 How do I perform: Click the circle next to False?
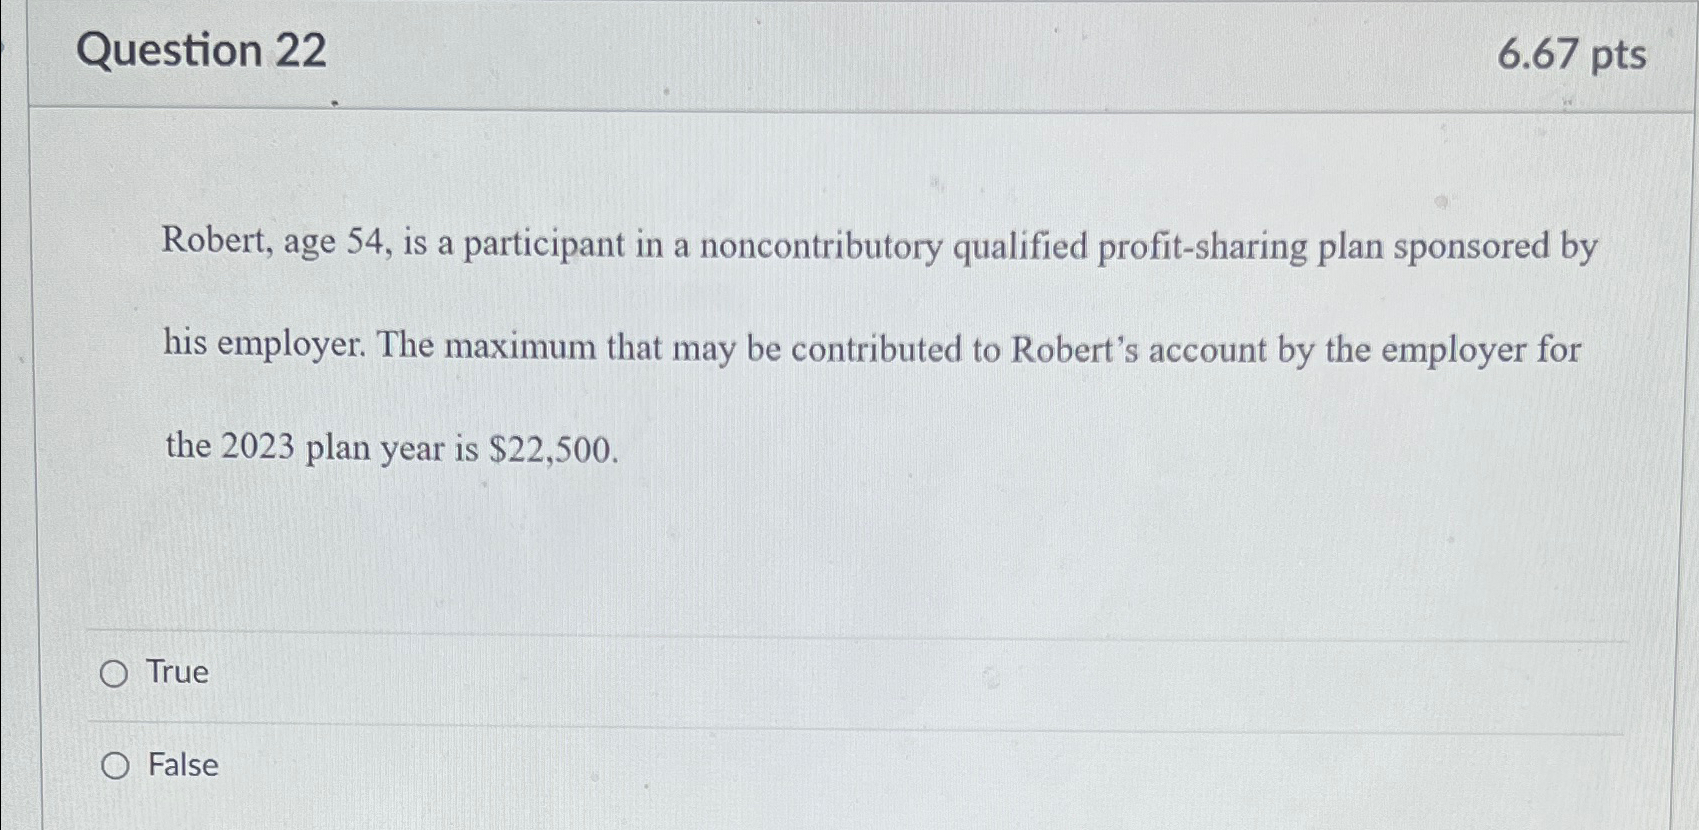pyautogui.click(x=117, y=766)
